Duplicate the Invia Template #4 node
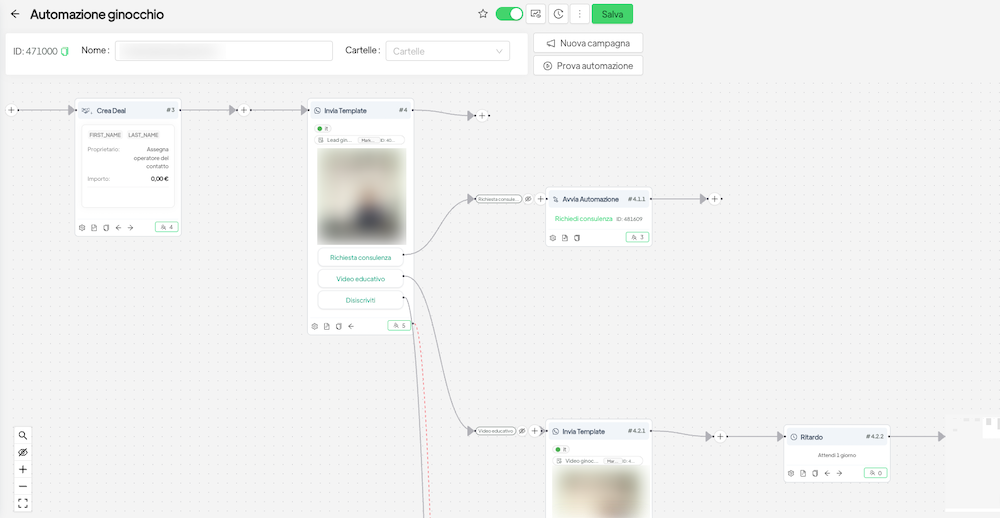The width and height of the screenshot is (1000, 518). pos(339,327)
